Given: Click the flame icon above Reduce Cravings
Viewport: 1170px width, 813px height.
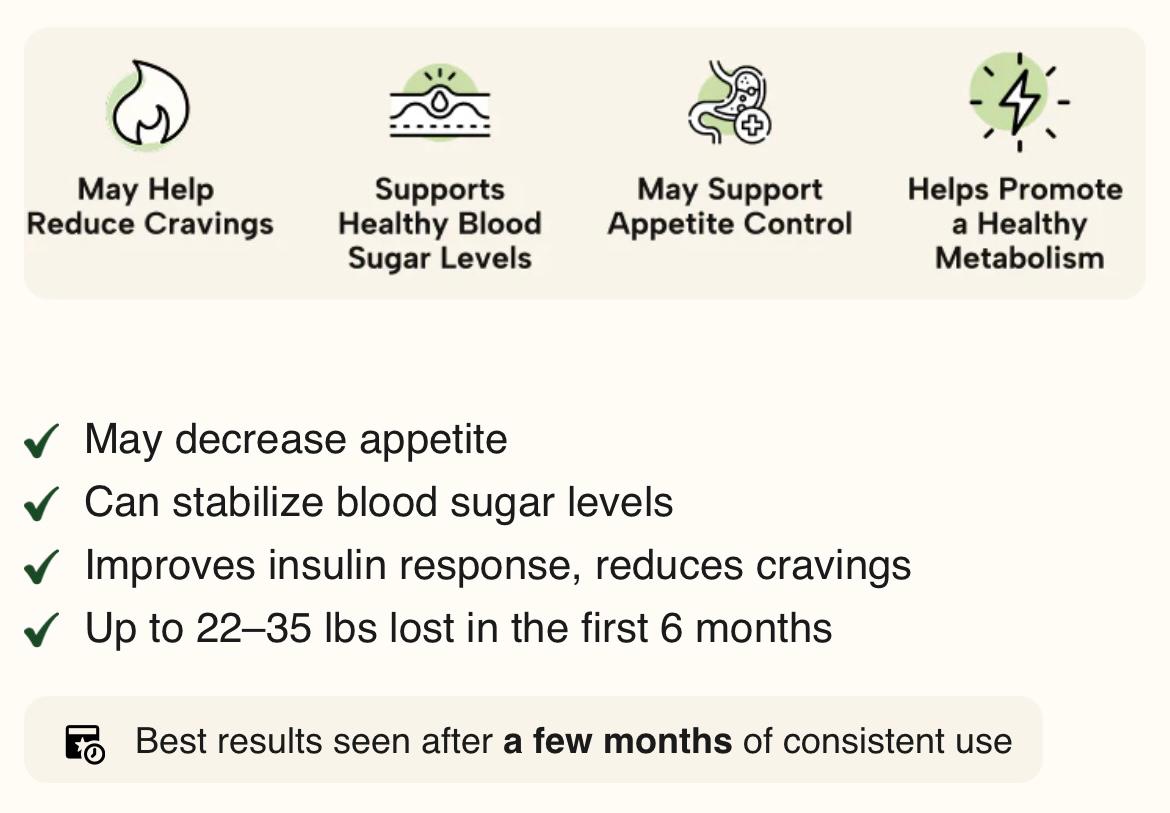Looking at the screenshot, I should click(148, 105).
